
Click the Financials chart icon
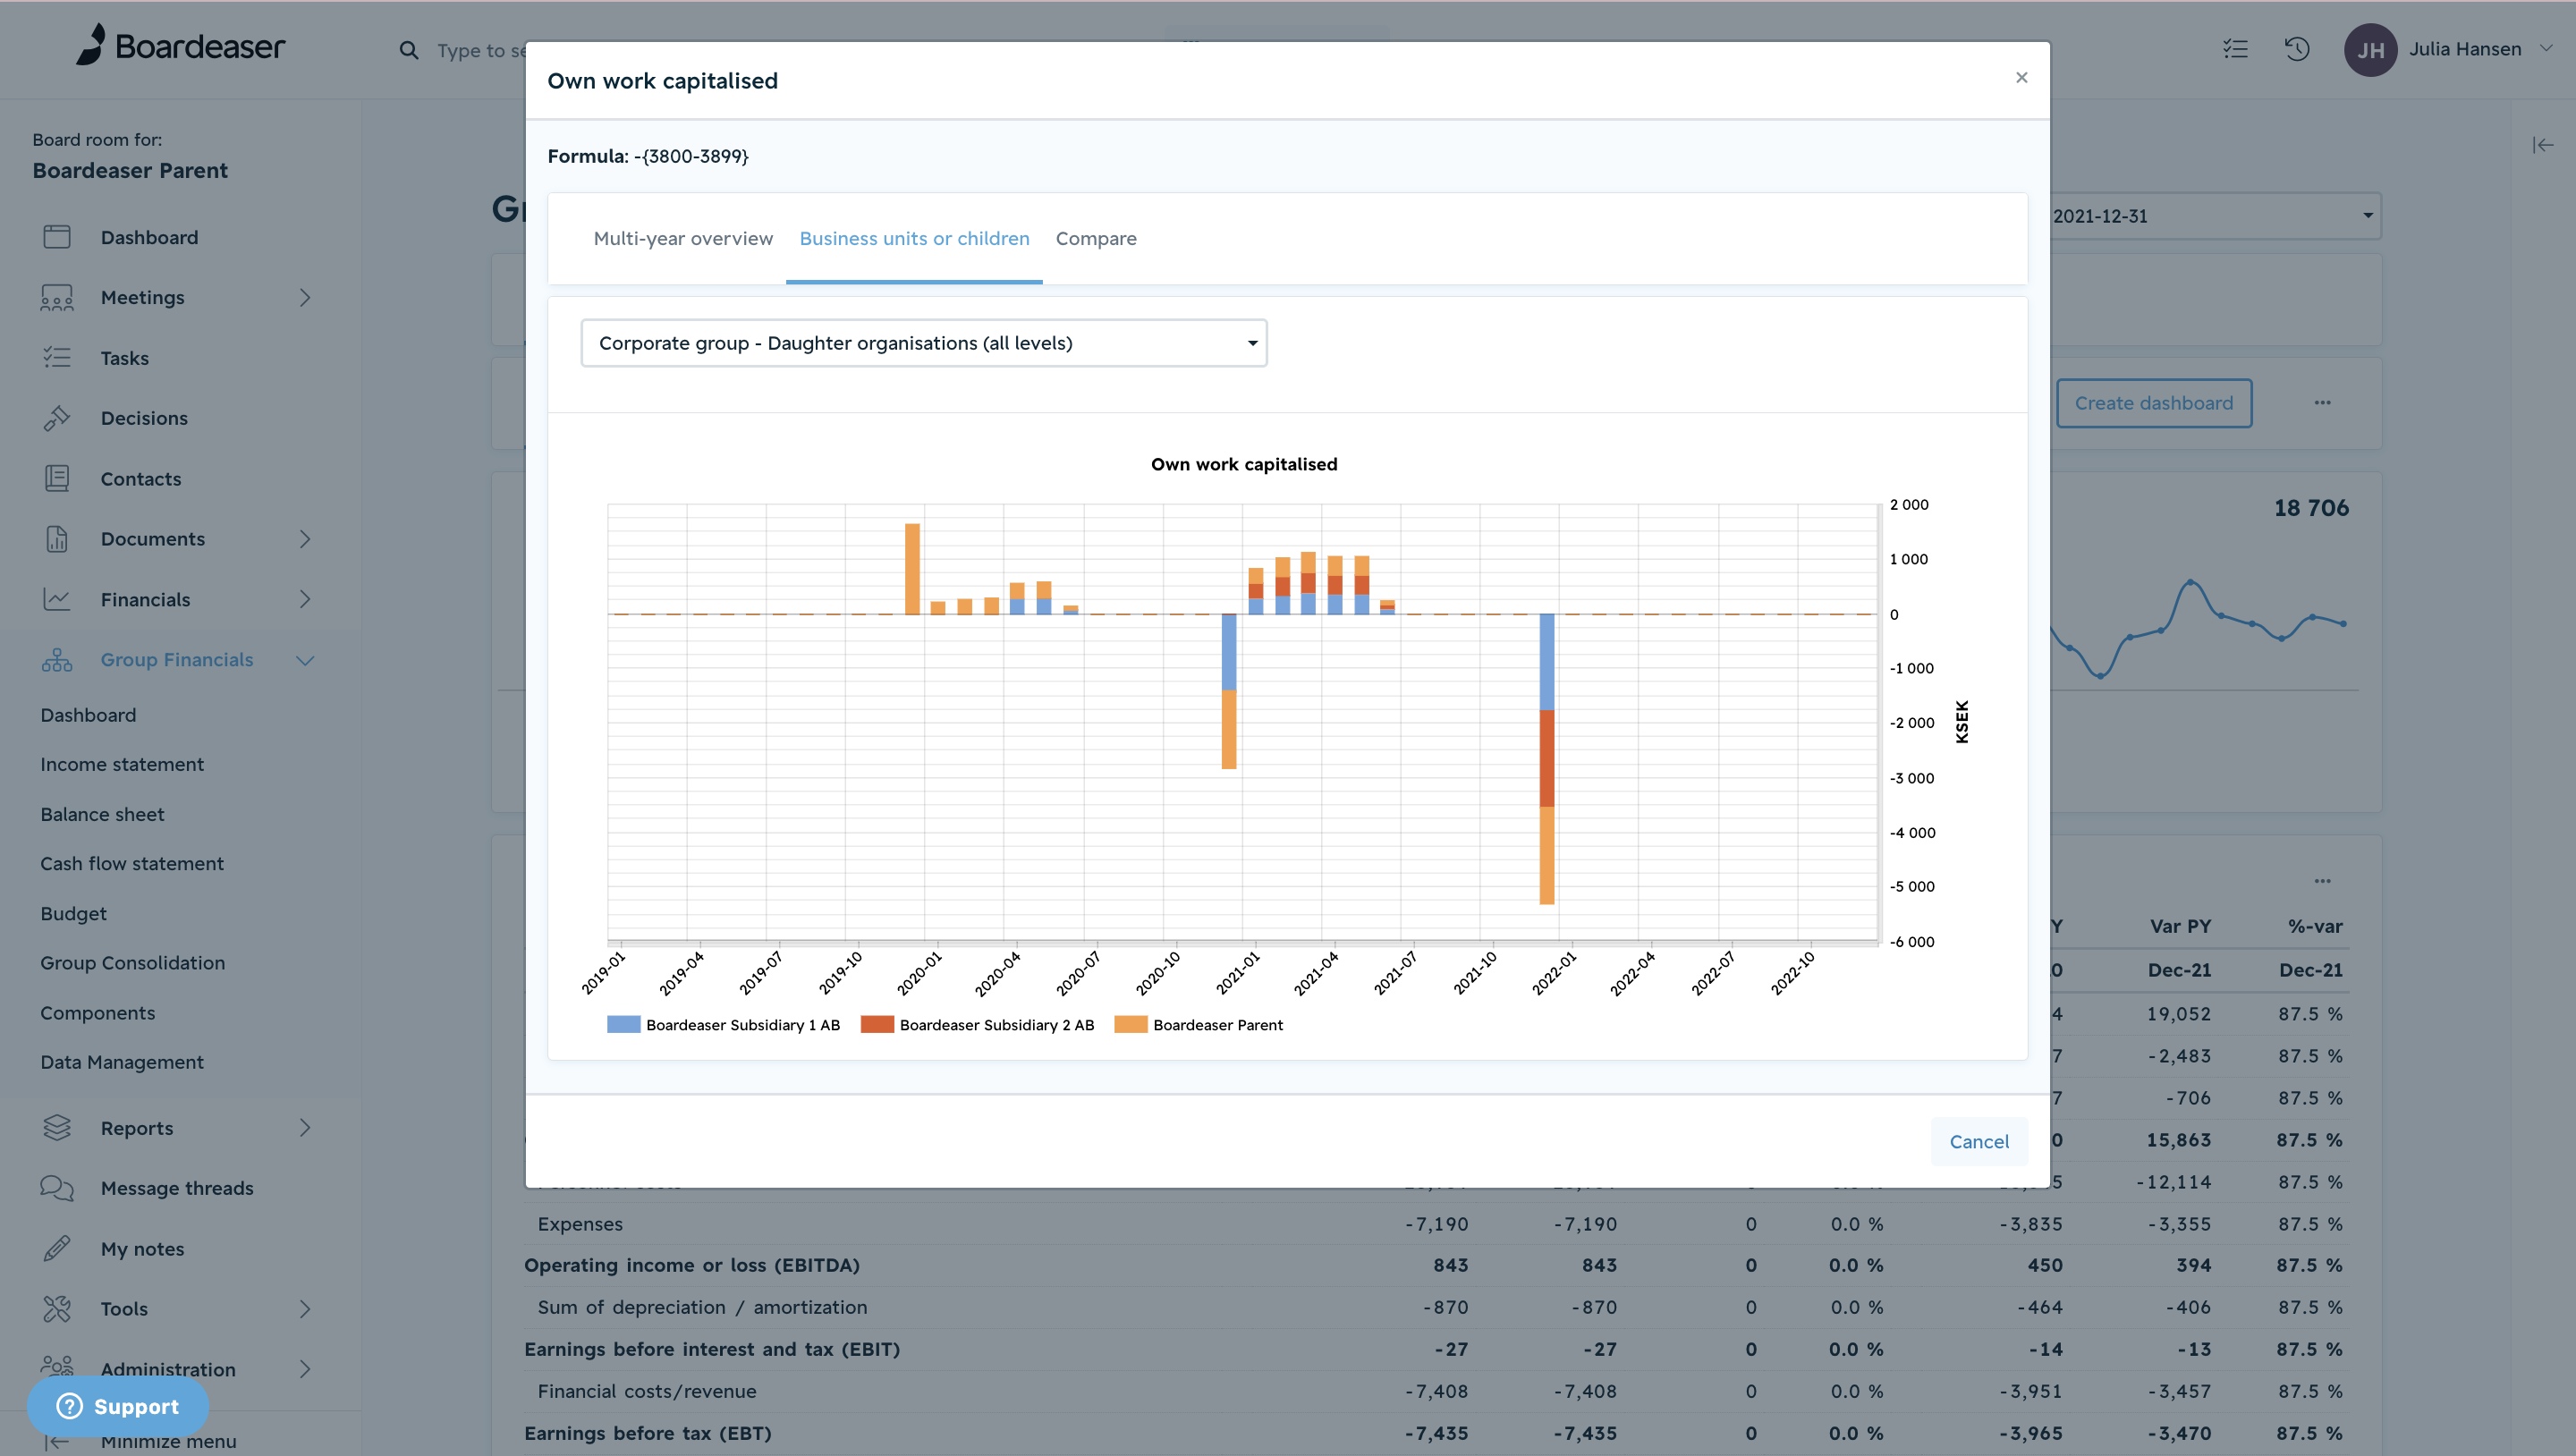point(57,599)
